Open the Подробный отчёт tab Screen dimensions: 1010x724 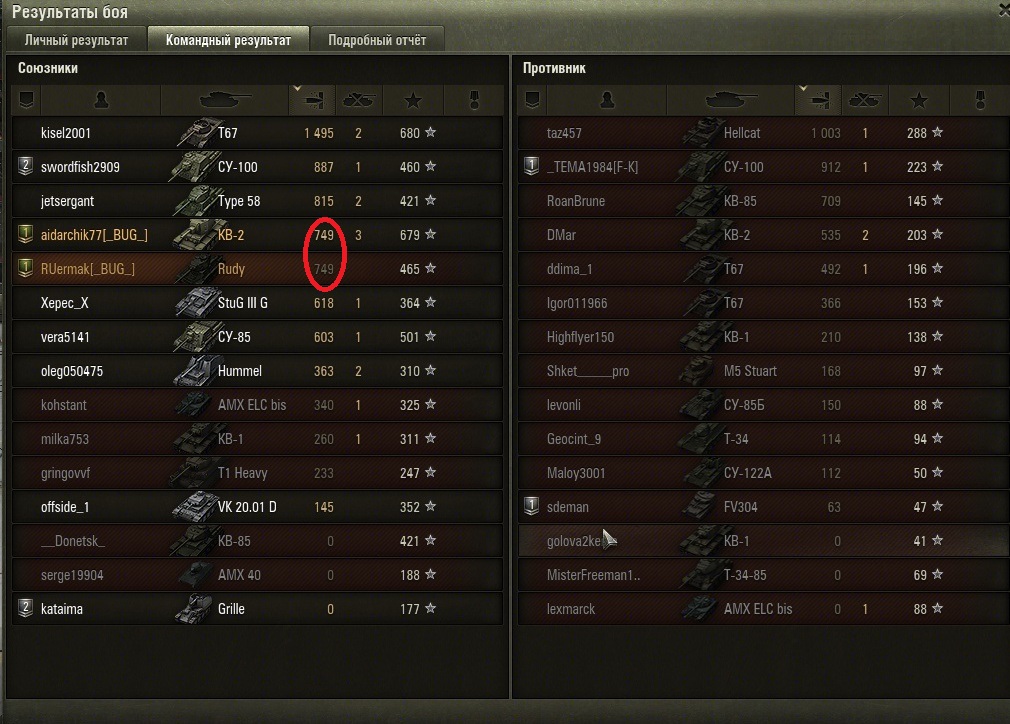377,40
